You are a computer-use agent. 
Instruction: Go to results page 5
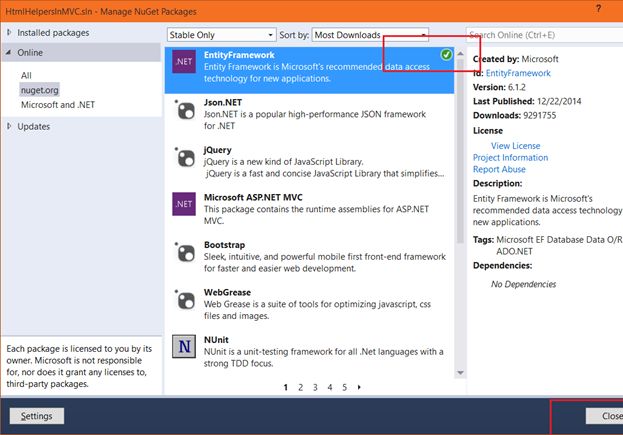pos(344,387)
